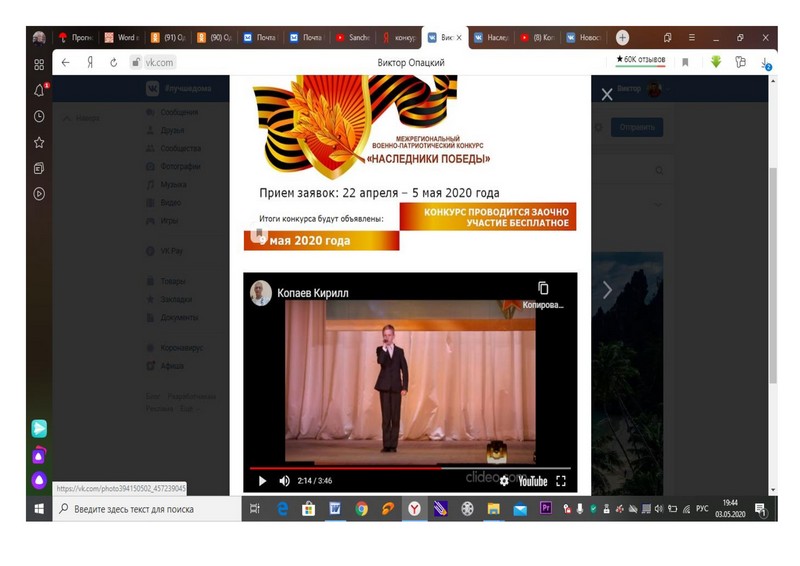Copy video link via Копировать icon
800x566 pixels.
[x=543, y=288]
